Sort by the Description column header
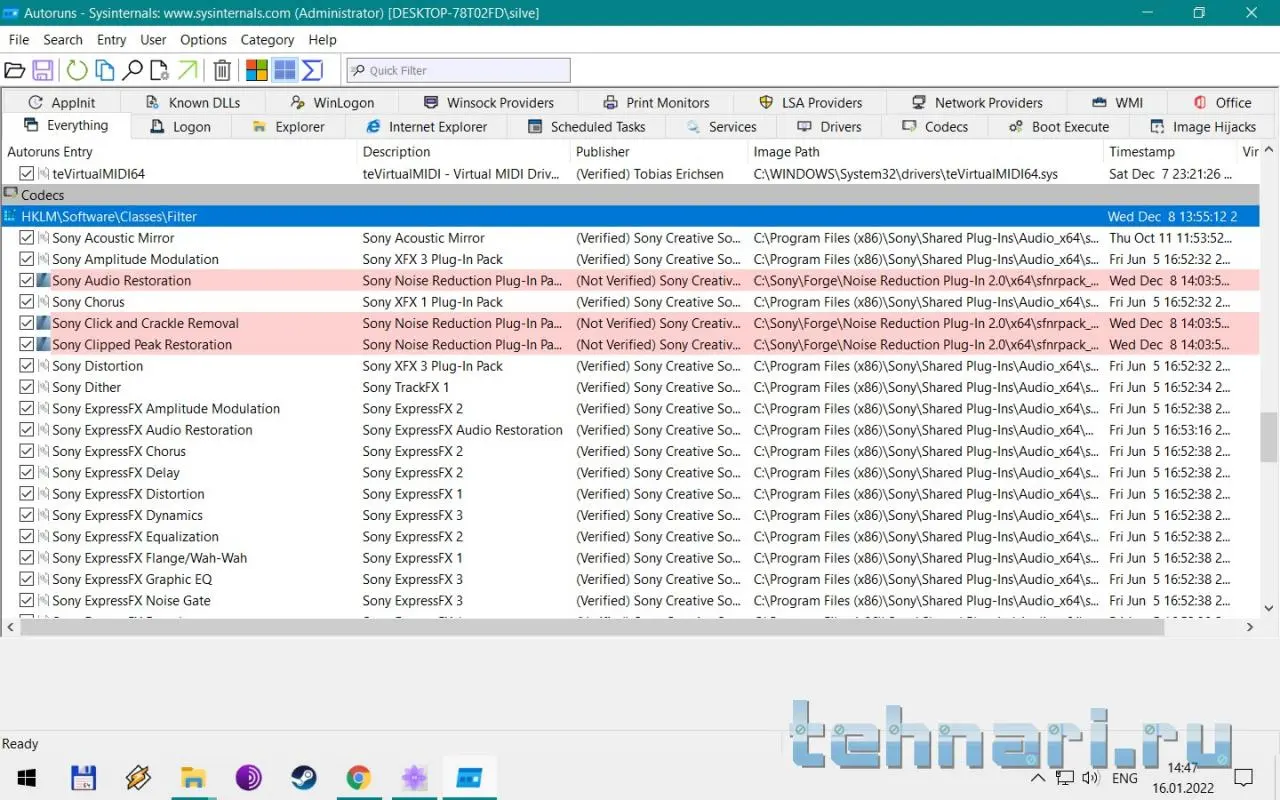Image resolution: width=1280 pixels, height=800 pixels. pos(463,152)
